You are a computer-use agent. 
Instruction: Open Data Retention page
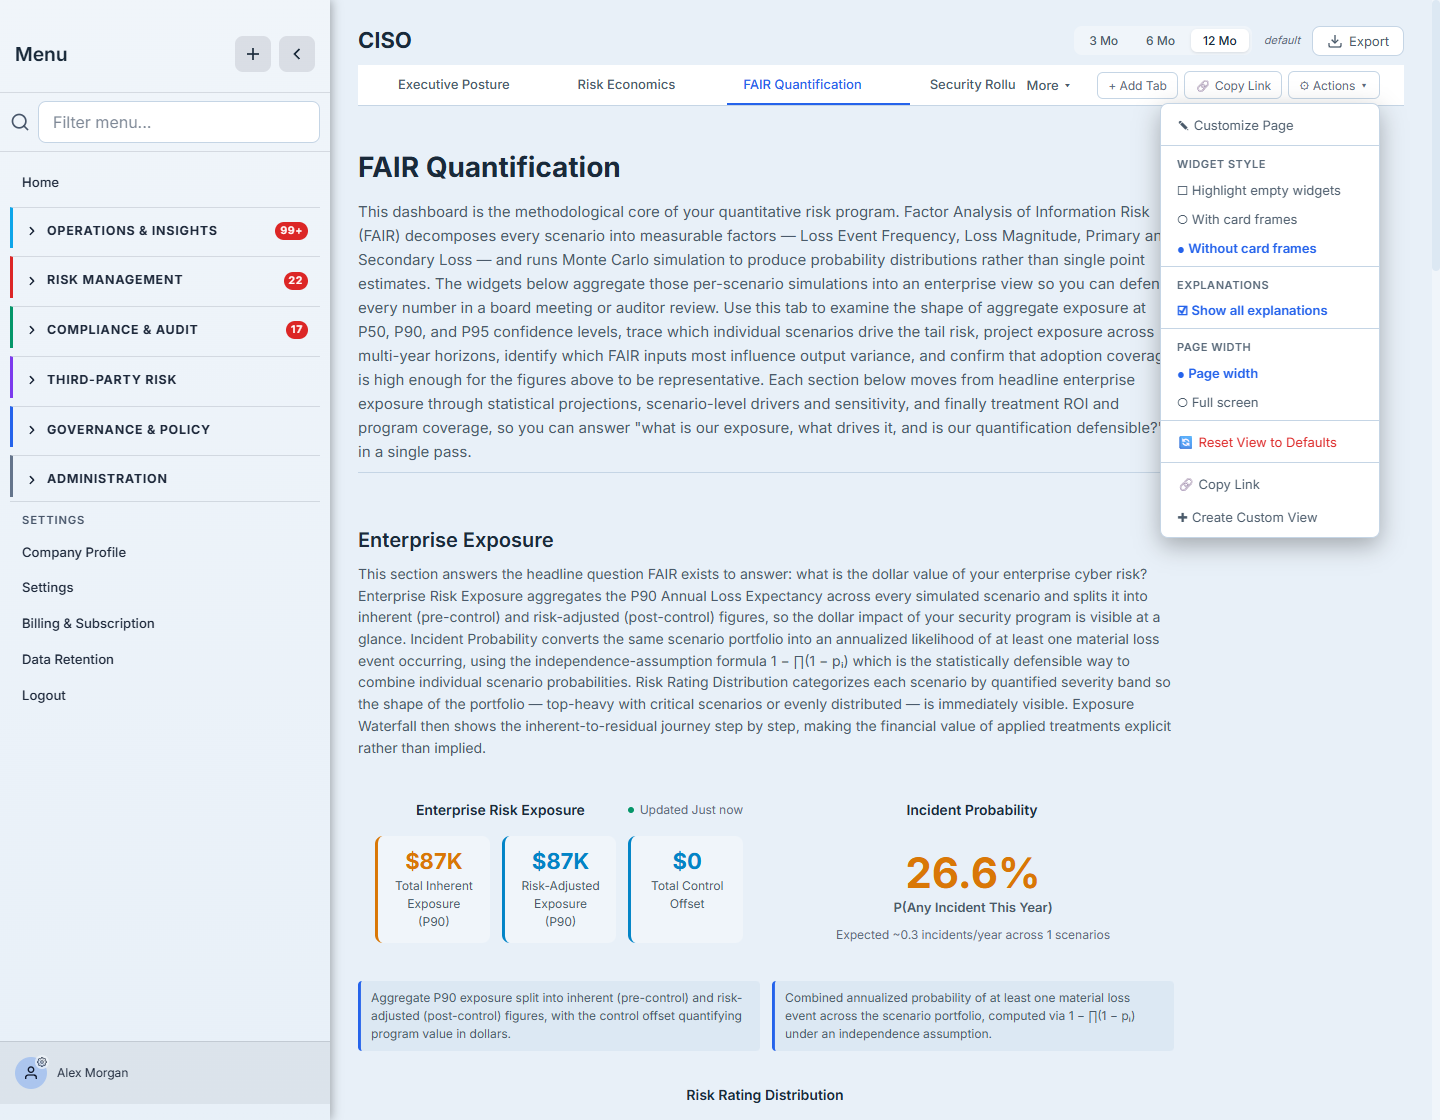point(68,659)
